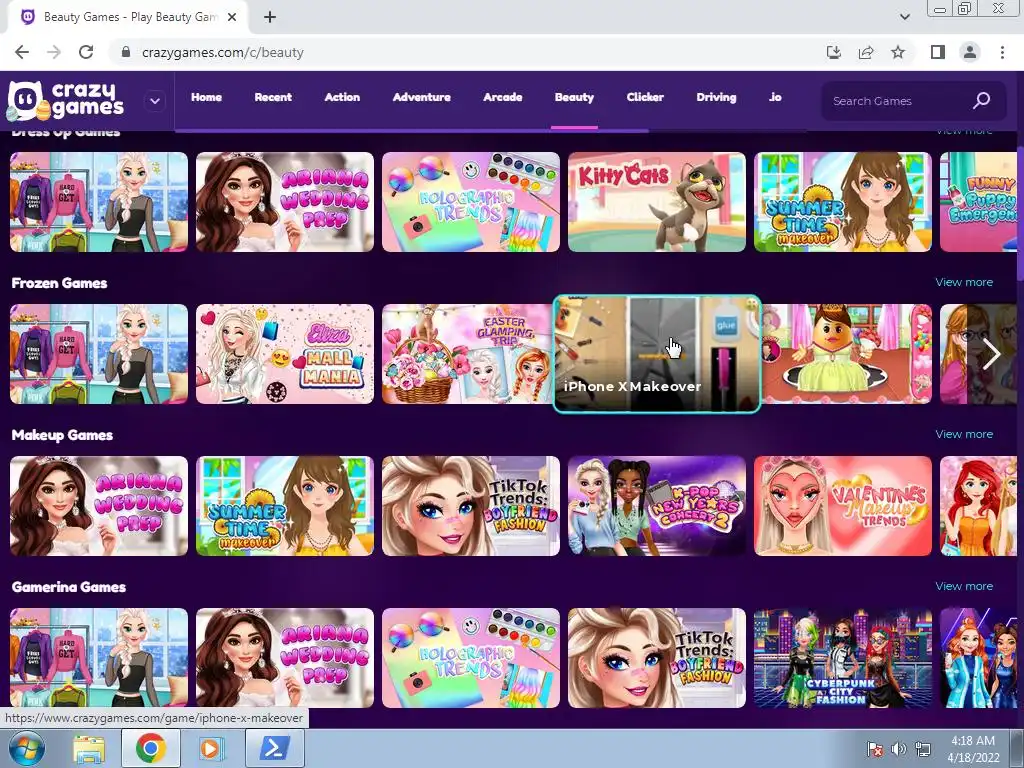The width and height of the screenshot is (1024, 768).
Task: Open Funny Puppy Emergency thumbnail
Action: [x=978, y=202]
